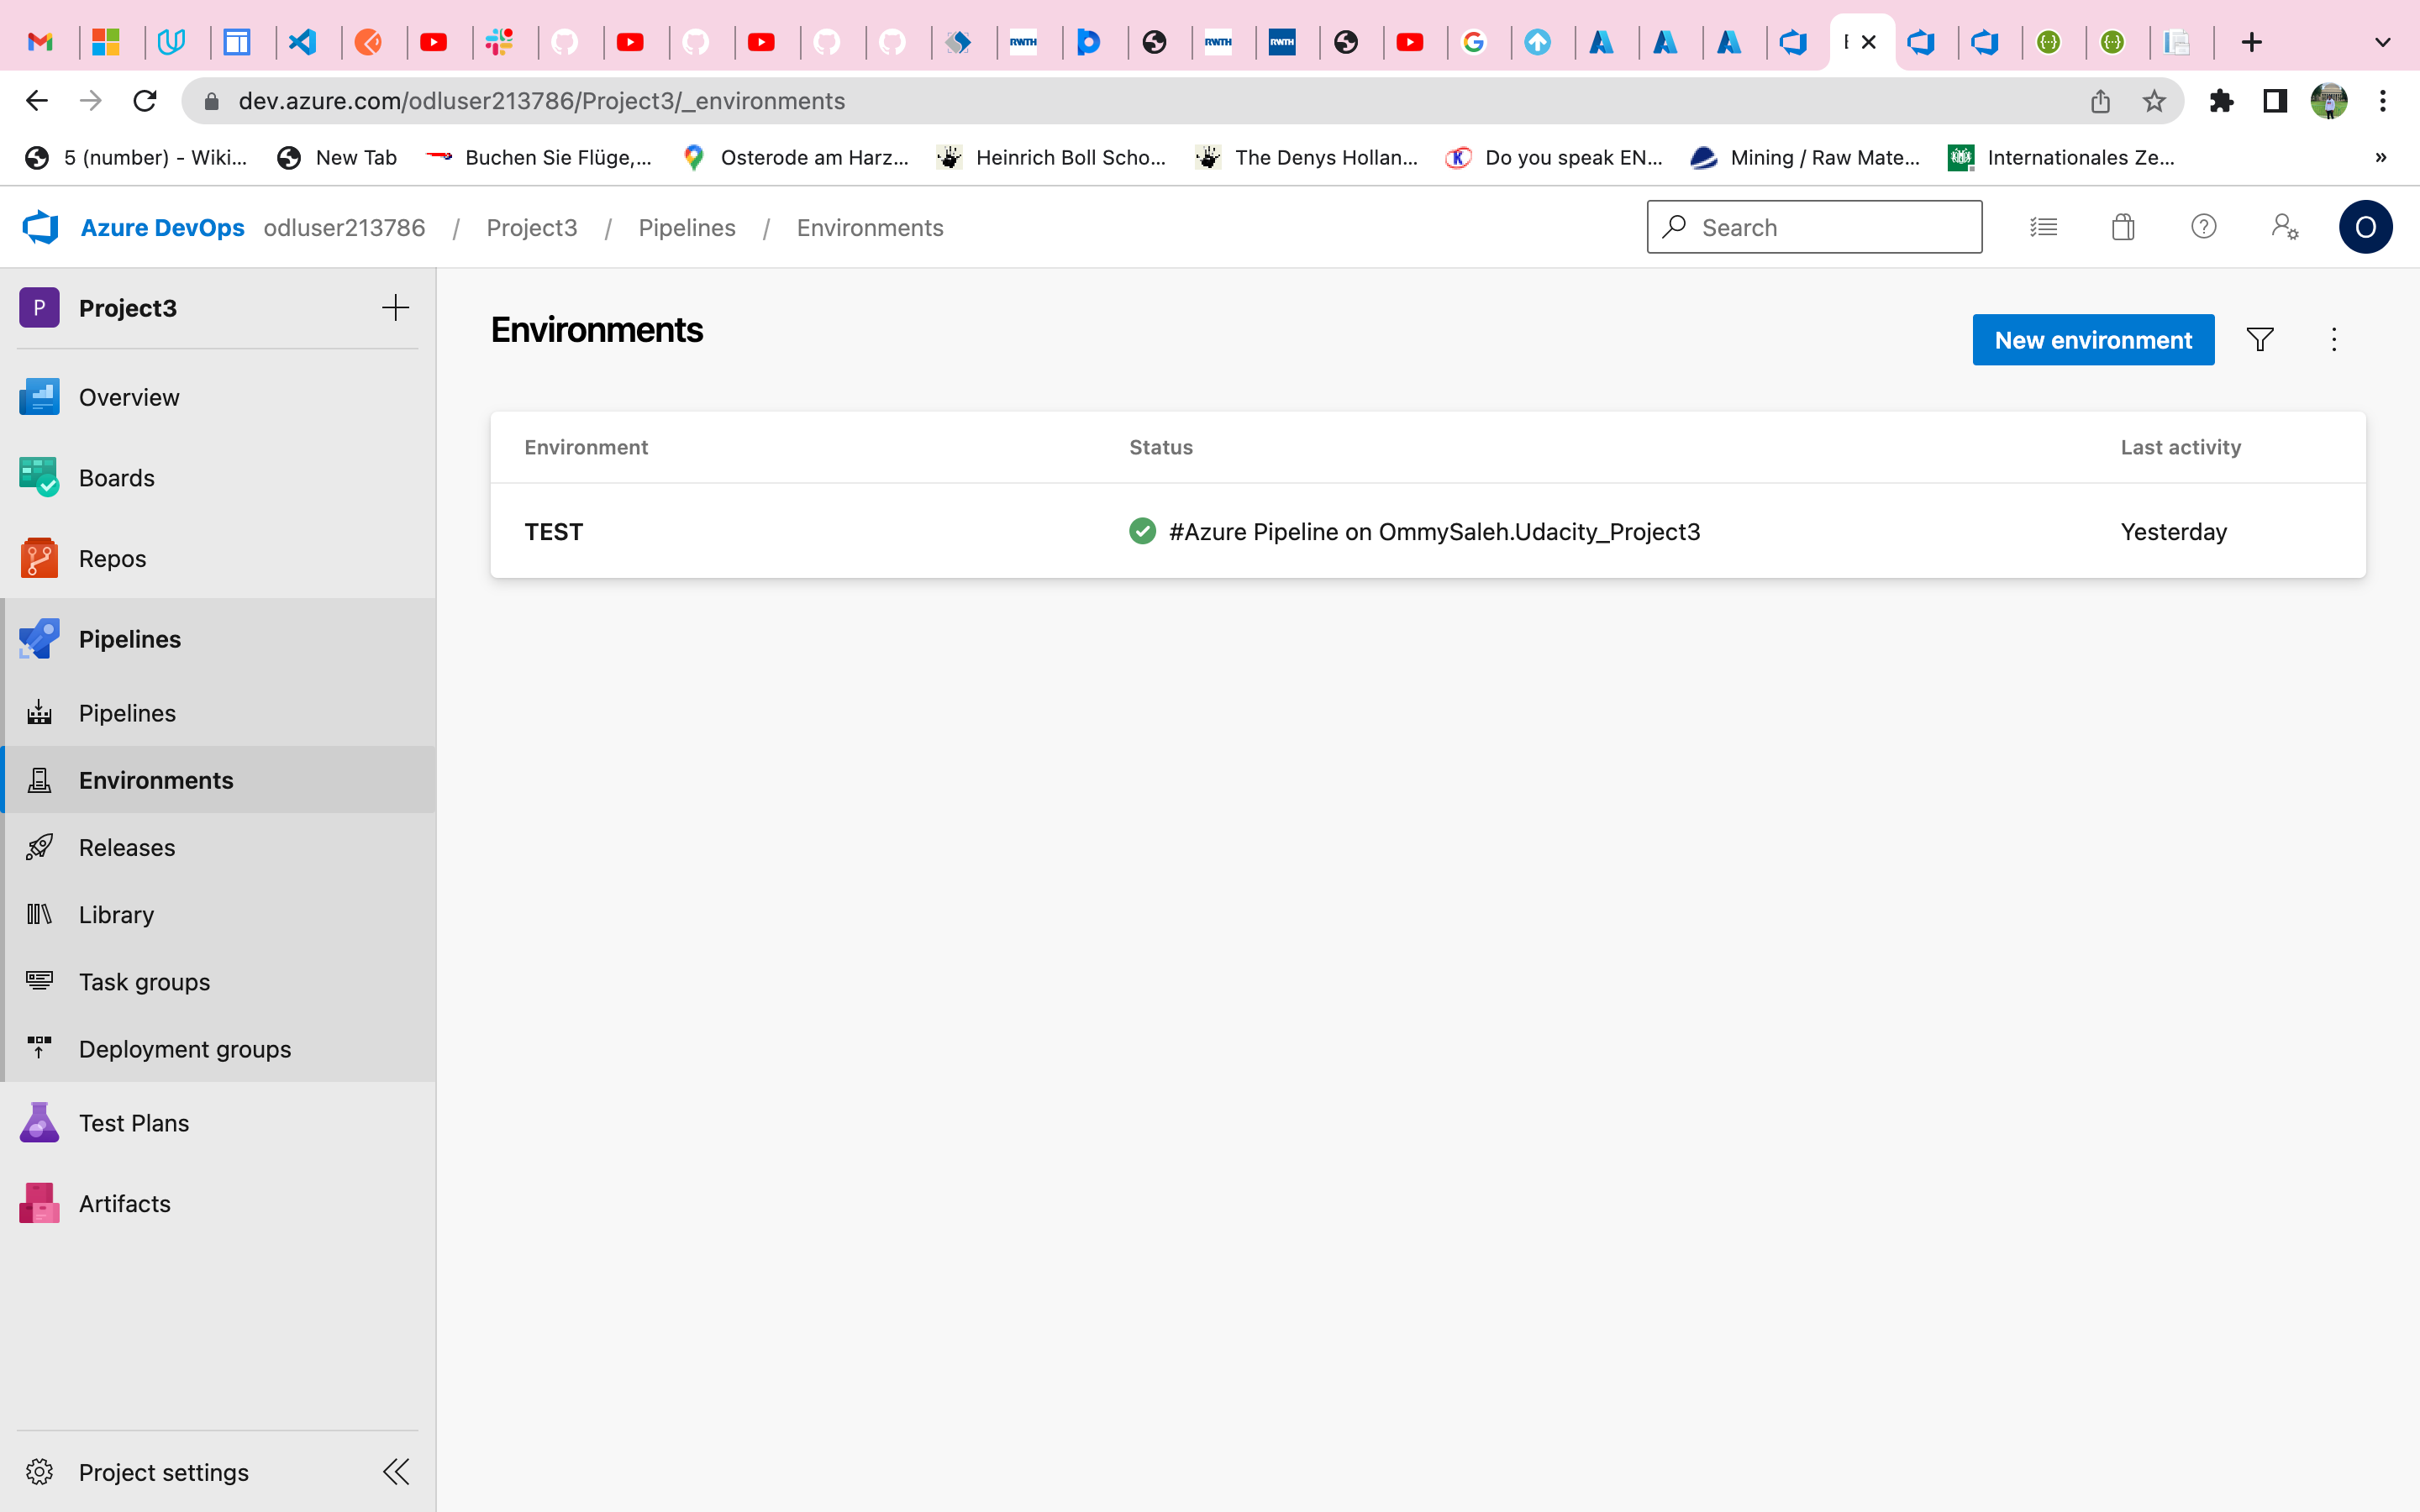
Task: Open the TEST environment row
Action: click(554, 531)
